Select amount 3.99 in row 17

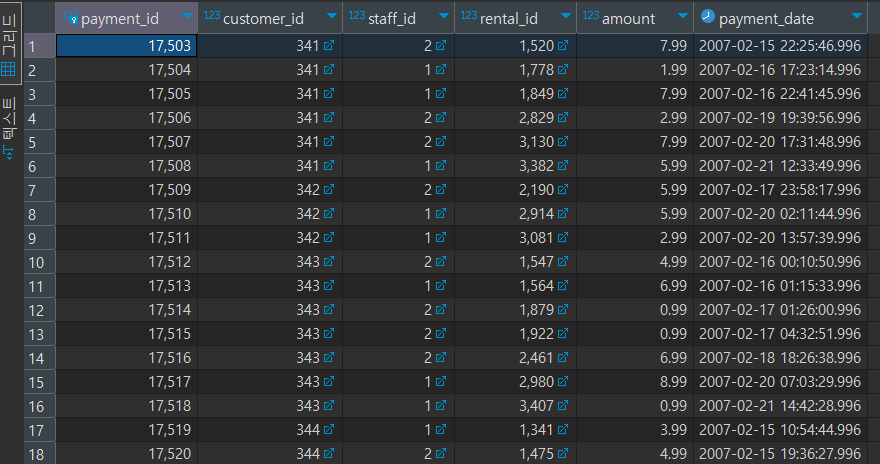click(635, 430)
